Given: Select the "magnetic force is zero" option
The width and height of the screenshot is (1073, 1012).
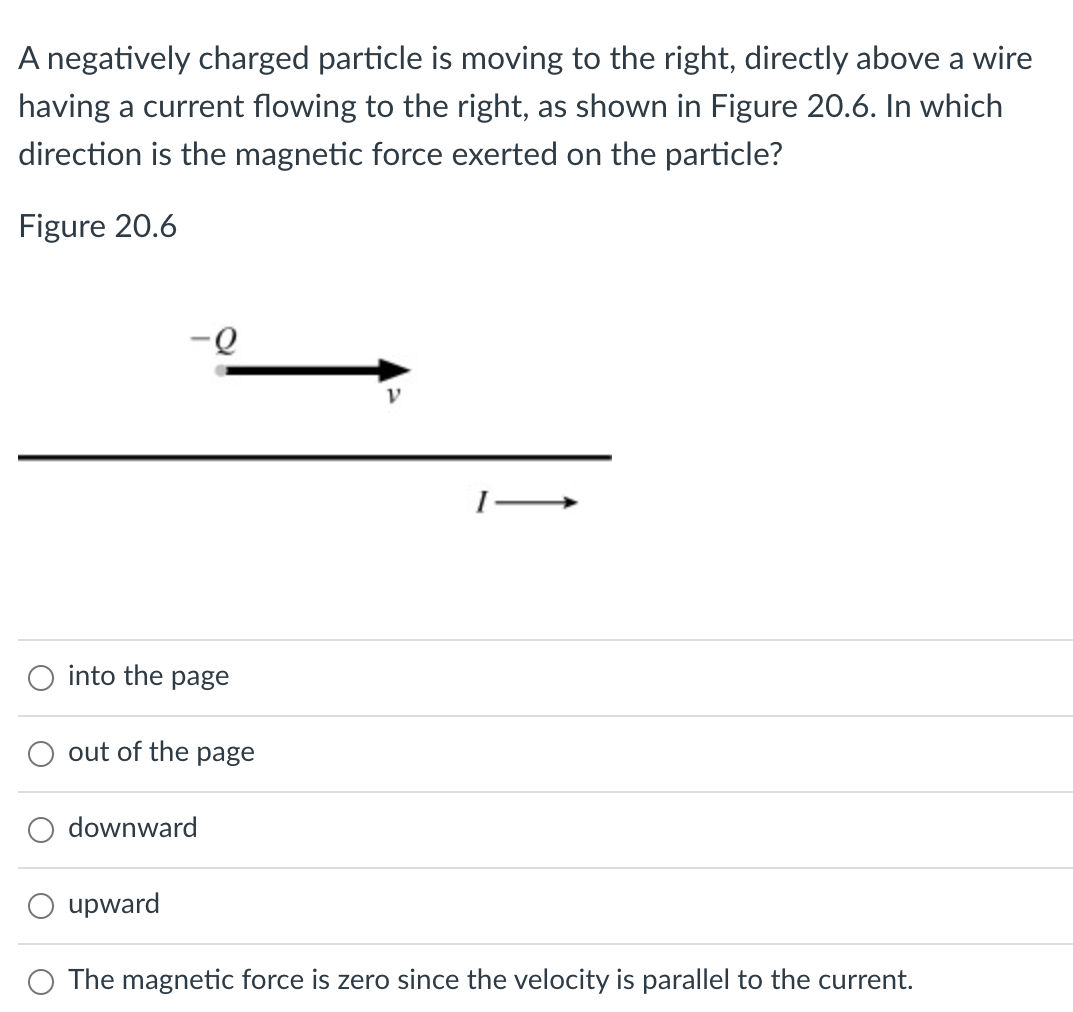Looking at the screenshot, I should [x=40, y=981].
